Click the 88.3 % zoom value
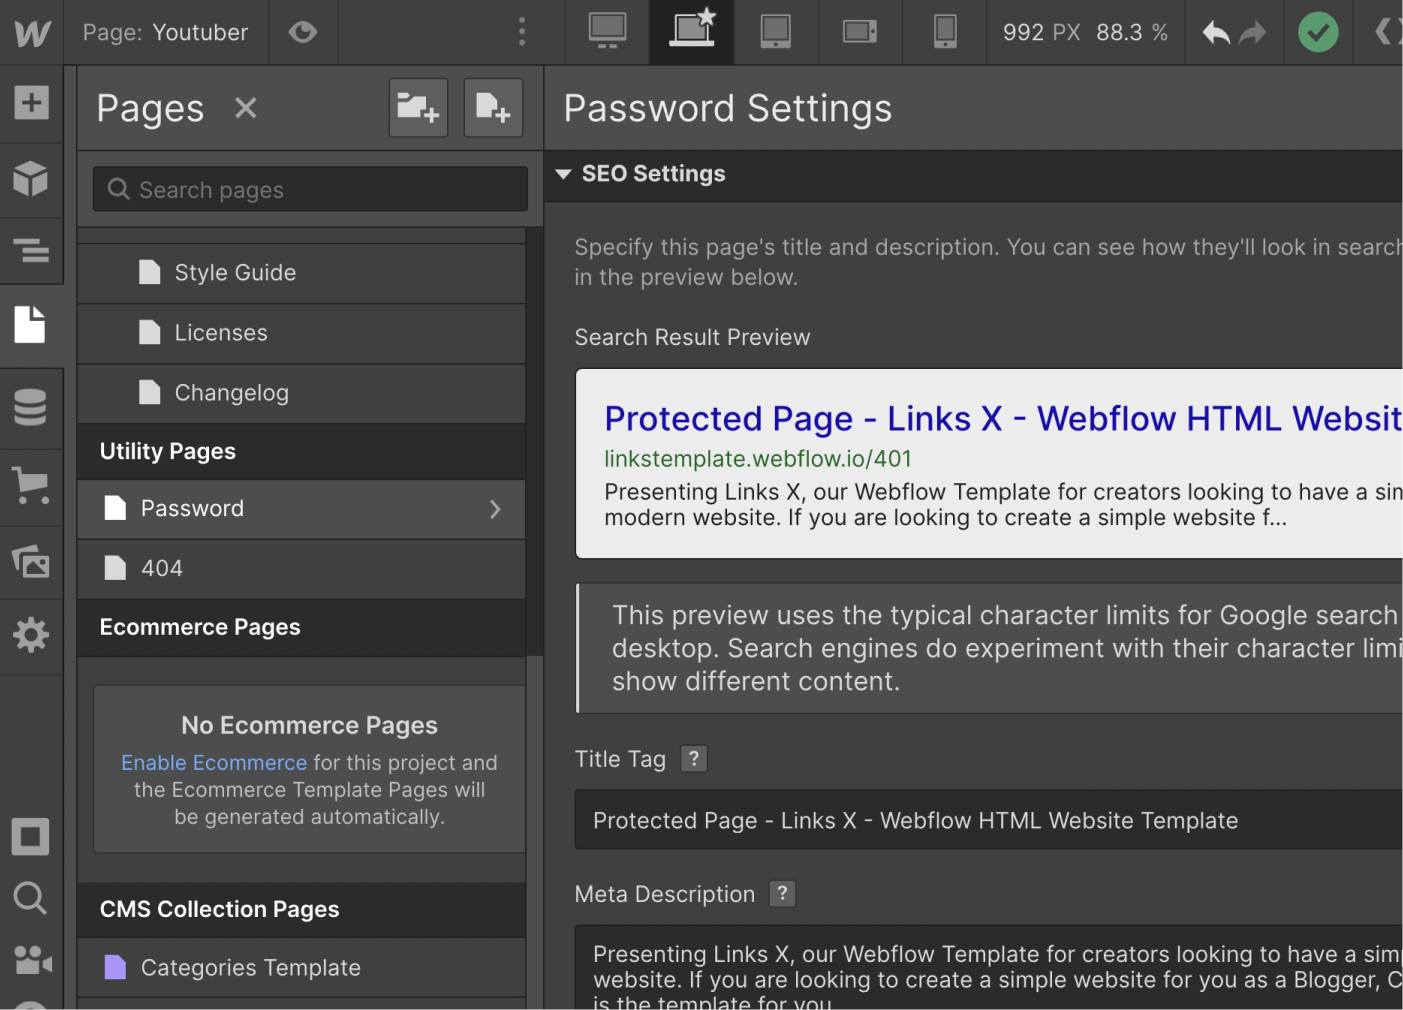The height and width of the screenshot is (1010, 1403). tap(1132, 33)
